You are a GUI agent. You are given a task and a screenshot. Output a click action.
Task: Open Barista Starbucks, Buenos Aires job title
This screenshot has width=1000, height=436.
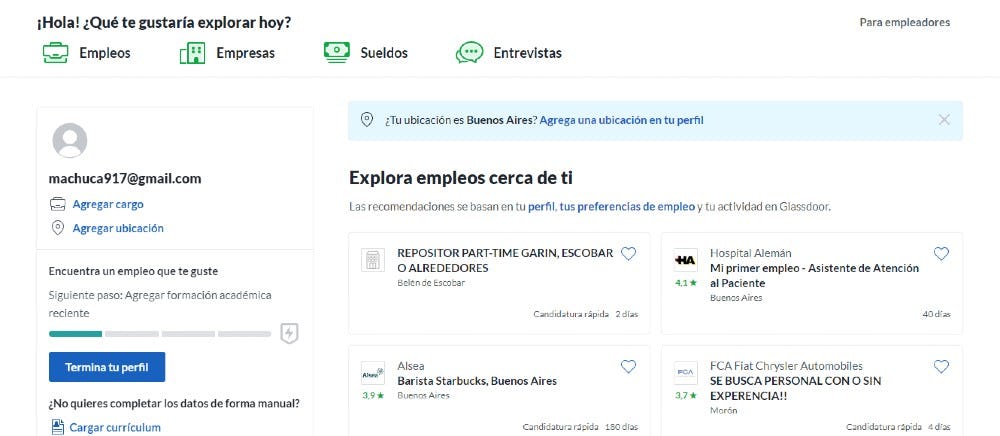tap(477, 381)
